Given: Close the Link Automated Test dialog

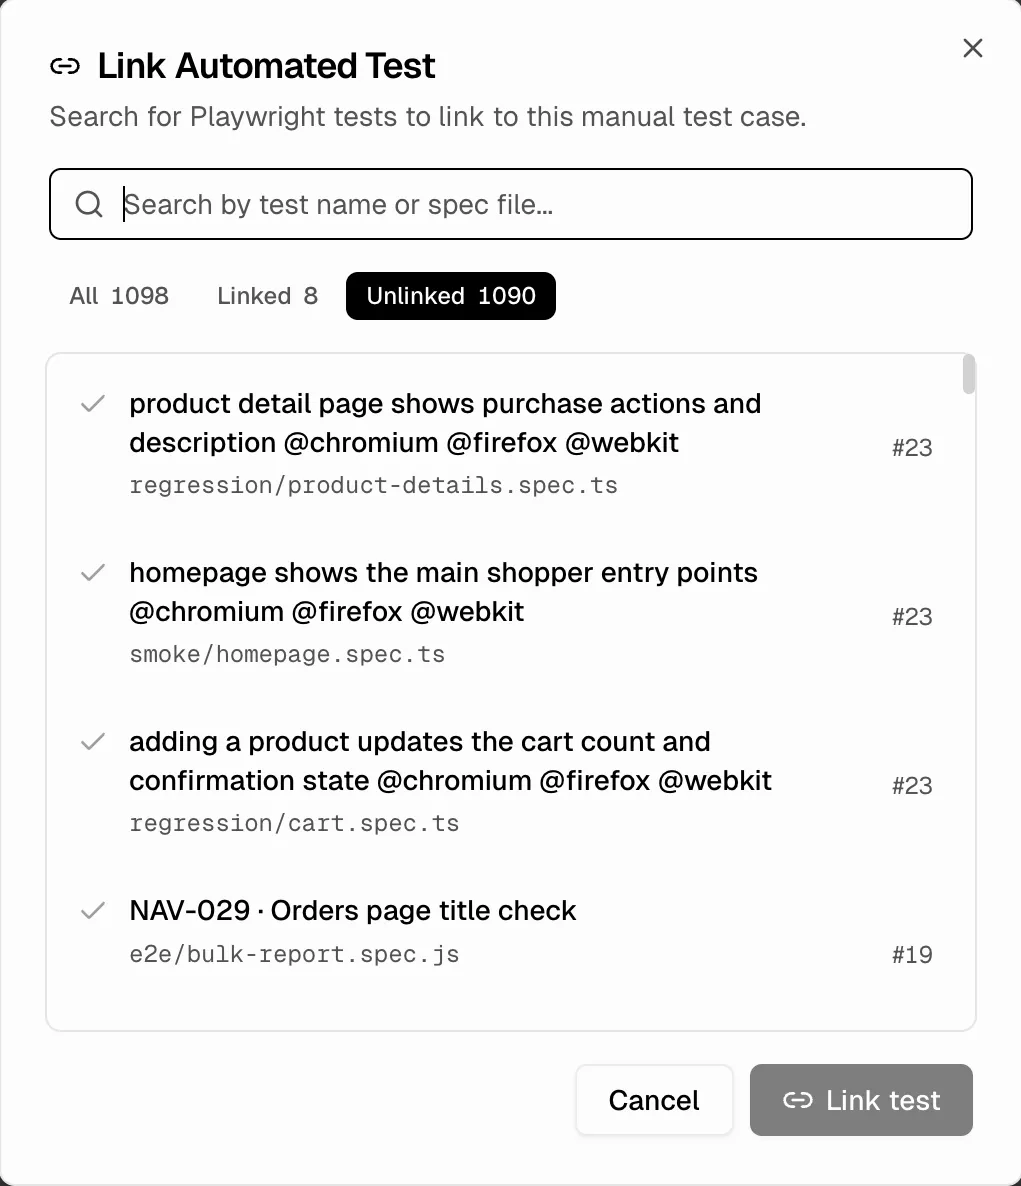Looking at the screenshot, I should click(971, 48).
